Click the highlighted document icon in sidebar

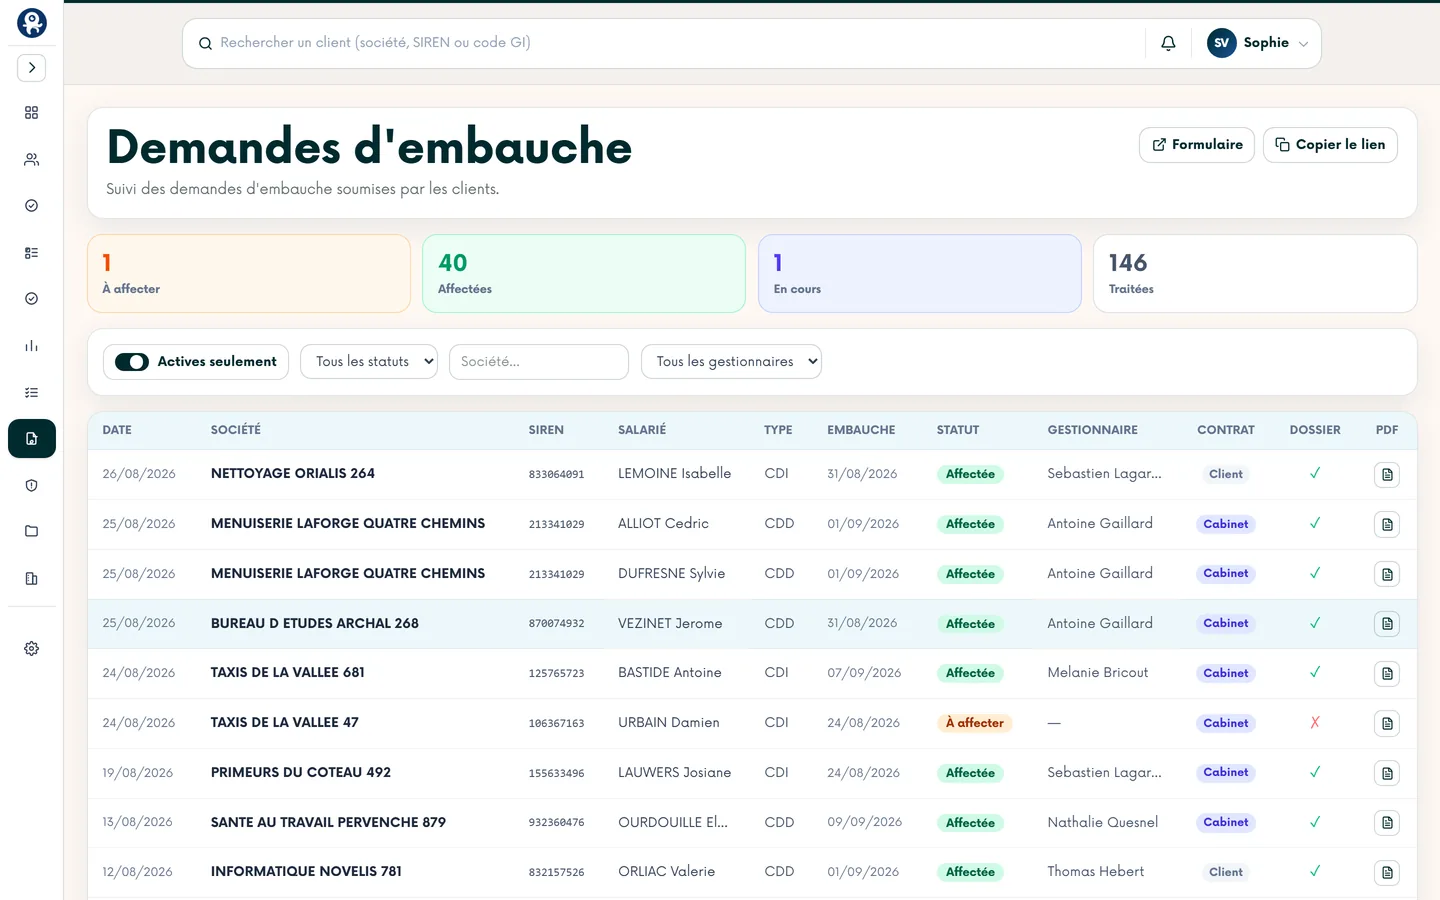(x=32, y=438)
